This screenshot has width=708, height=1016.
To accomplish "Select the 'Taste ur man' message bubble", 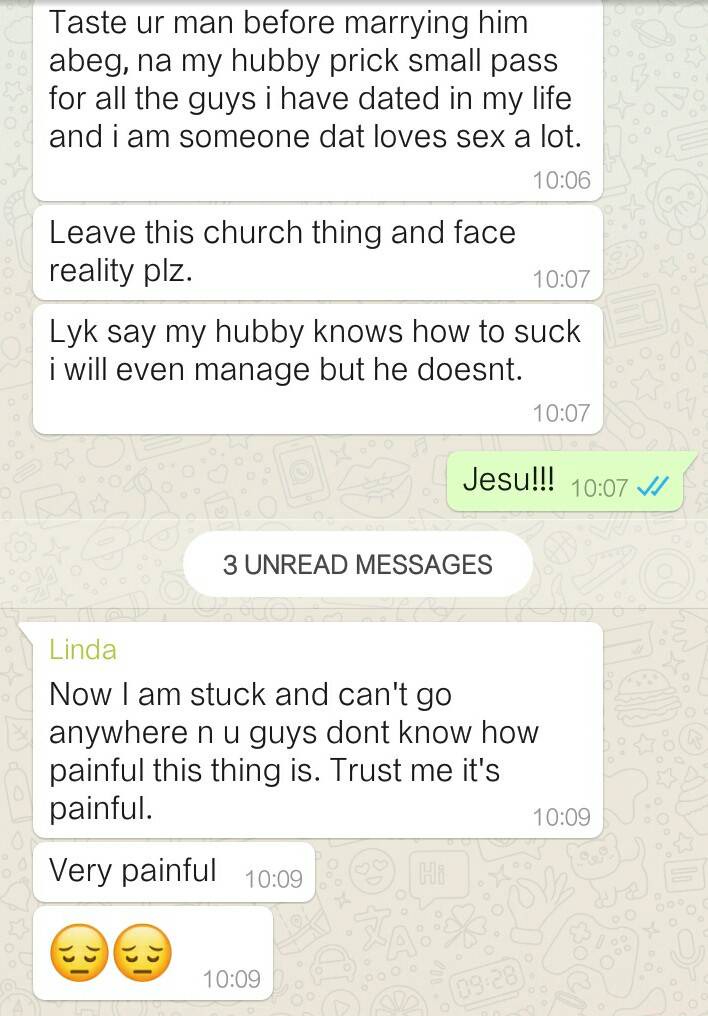I will [x=317, y=99].
